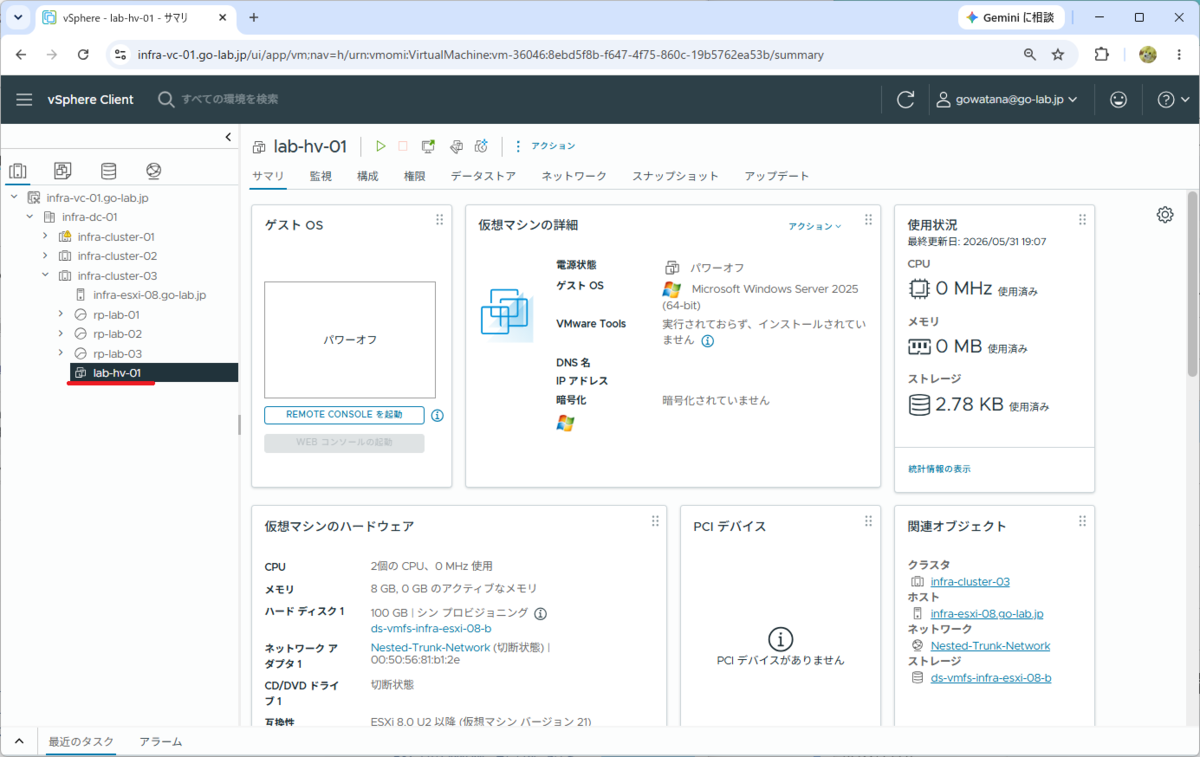
Task: Click the drag handle on PCI デバイス card
Action: (x=869, y=521)
